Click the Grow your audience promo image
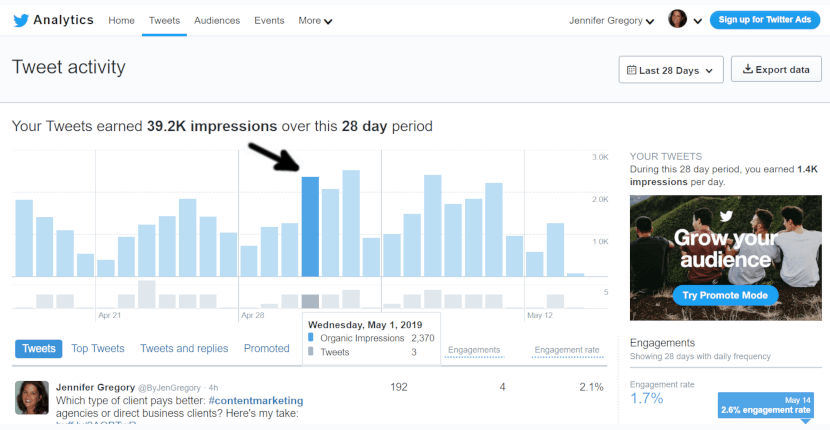This screenshot has height=430, width=830. point(725,258)
